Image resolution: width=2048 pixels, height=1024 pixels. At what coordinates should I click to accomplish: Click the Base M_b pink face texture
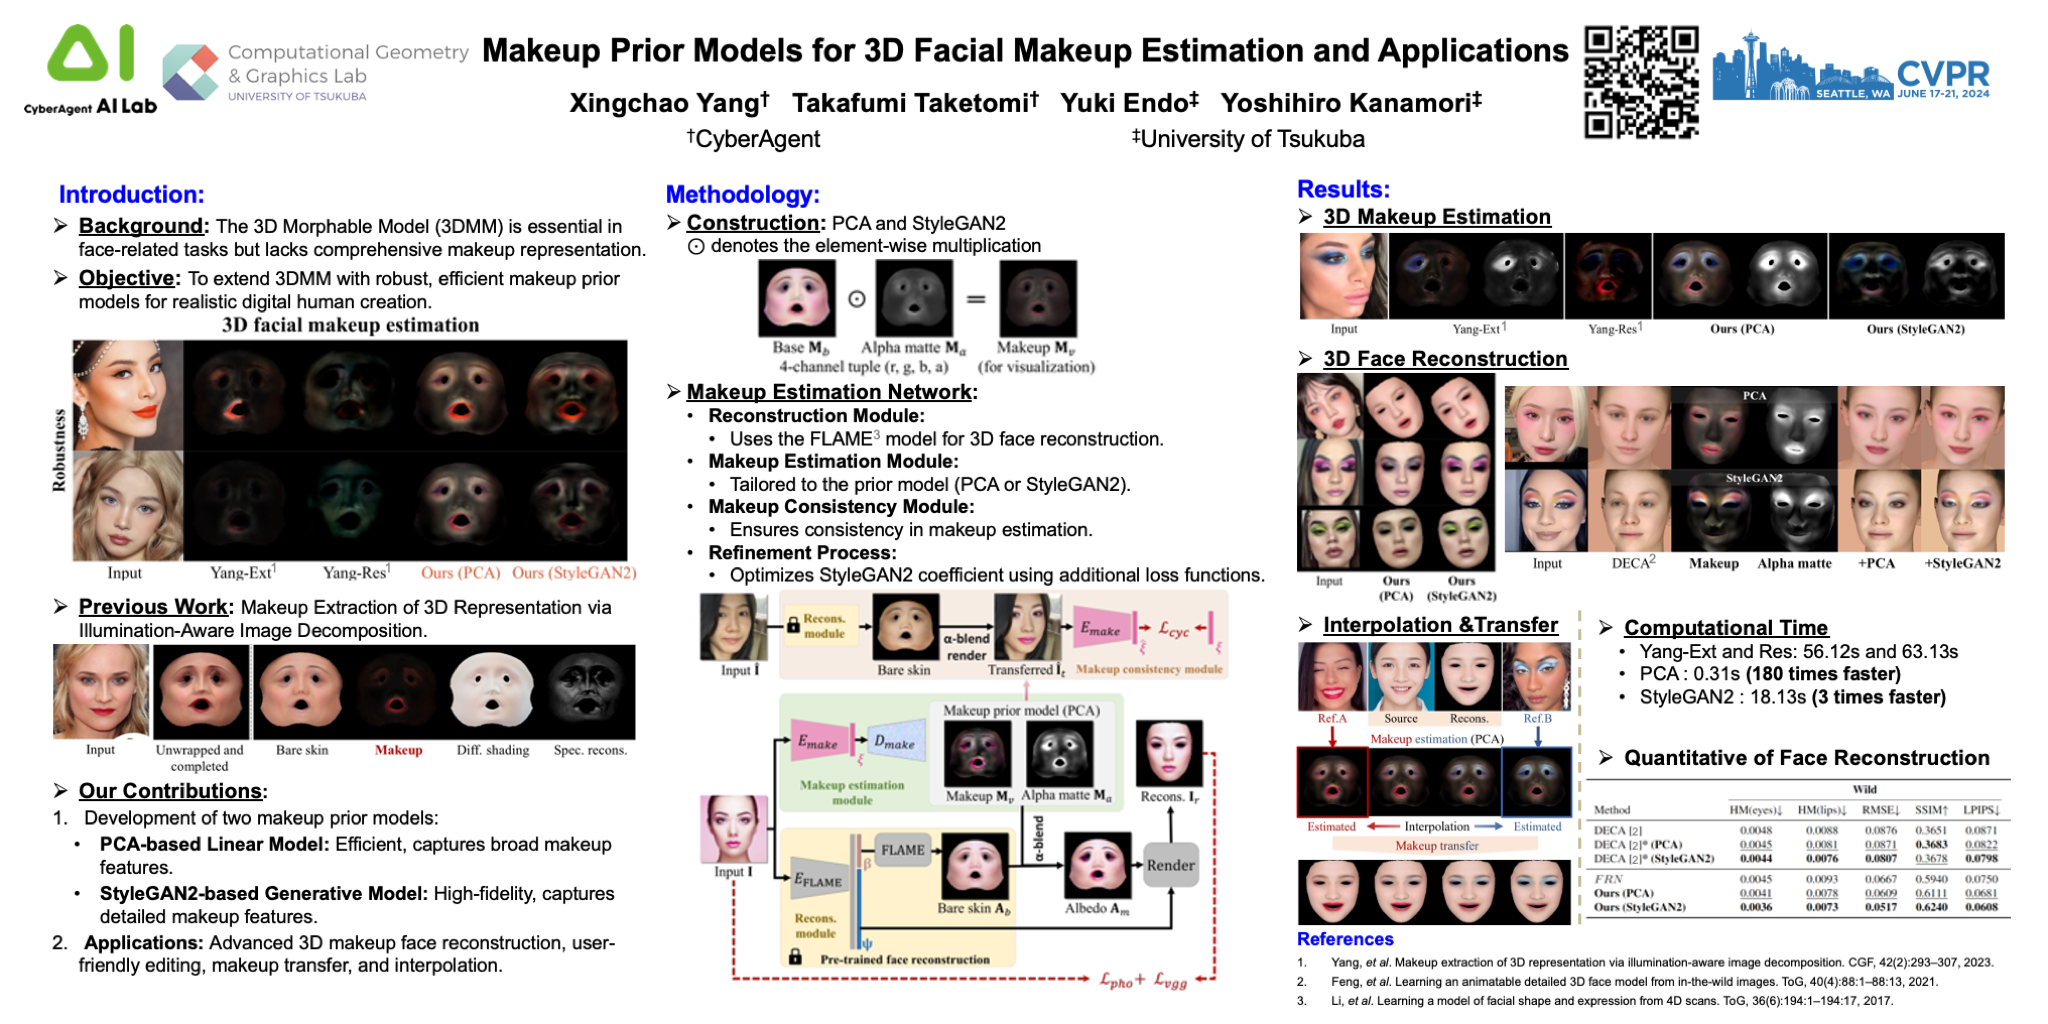(796, 298)
